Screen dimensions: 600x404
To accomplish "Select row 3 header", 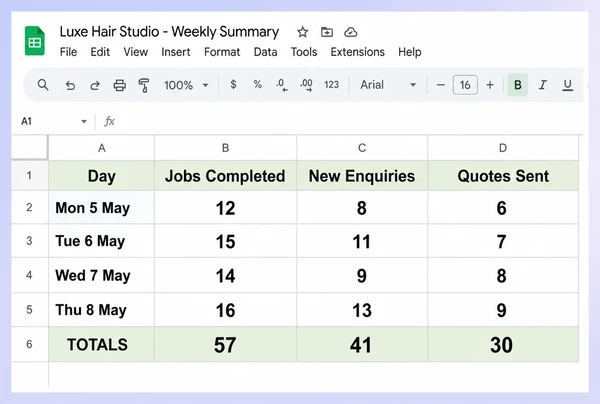I will click(29, 241).
